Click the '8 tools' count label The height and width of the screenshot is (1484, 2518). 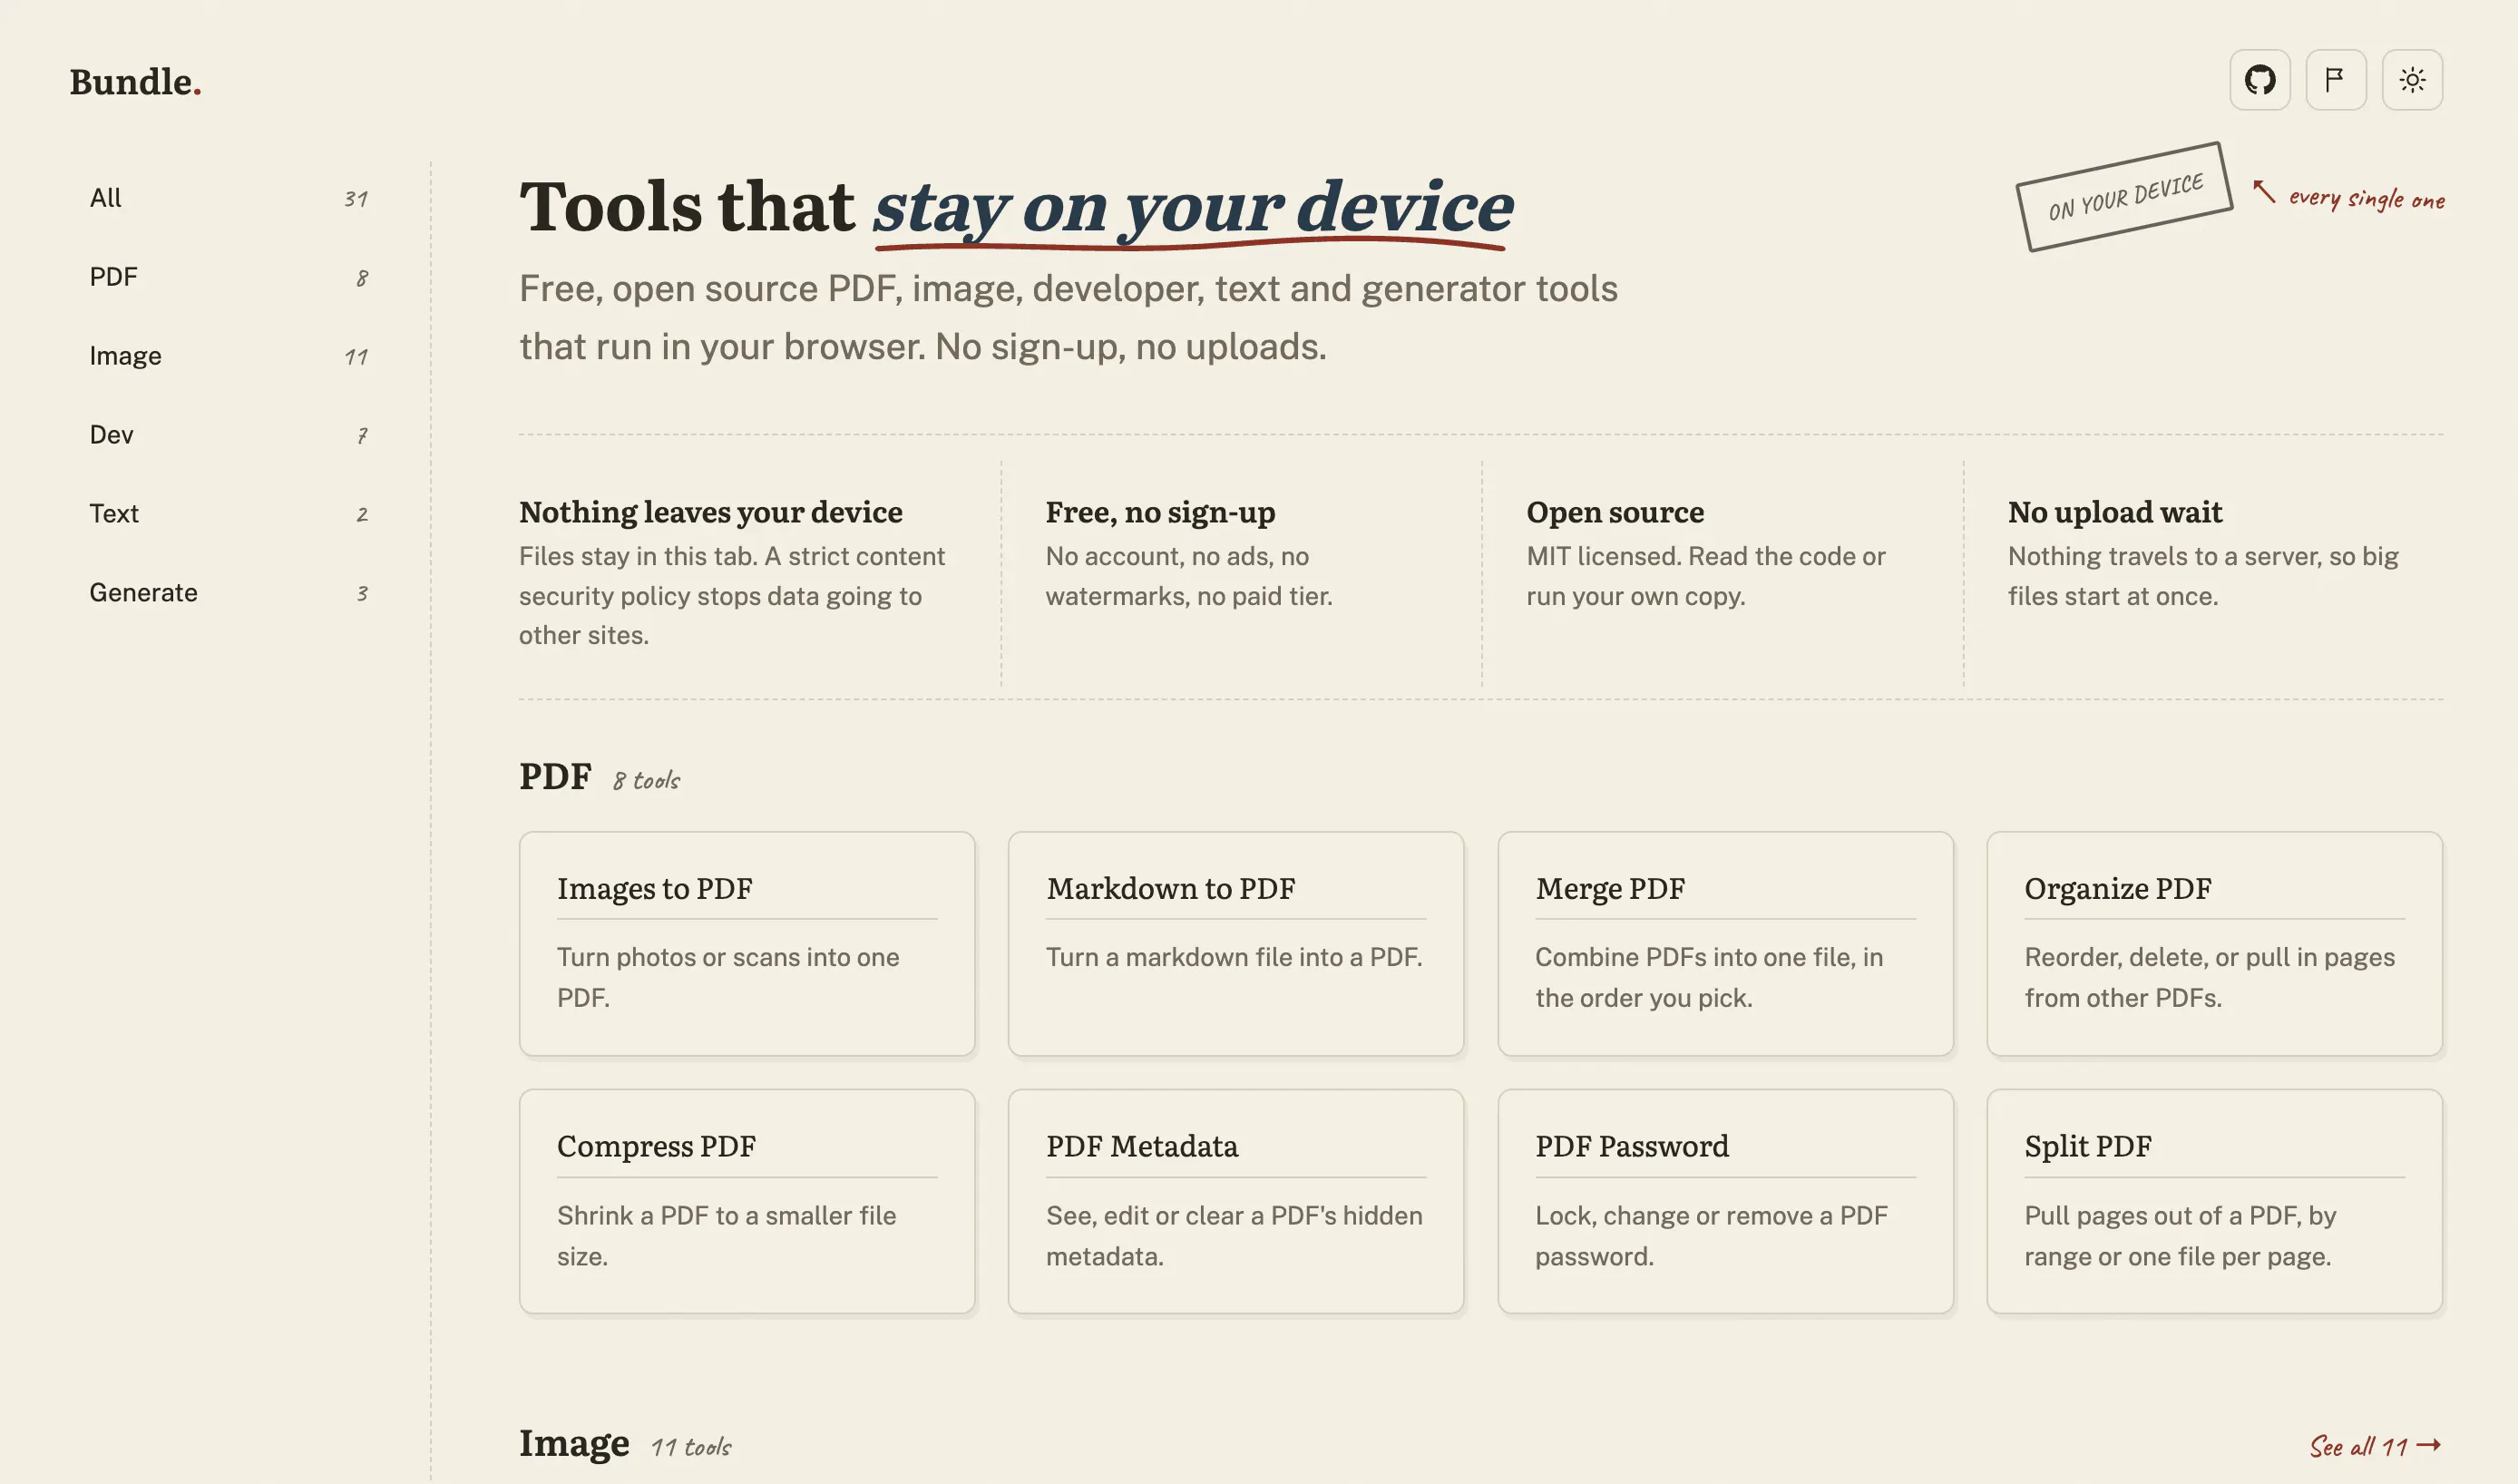pos(646,780)
